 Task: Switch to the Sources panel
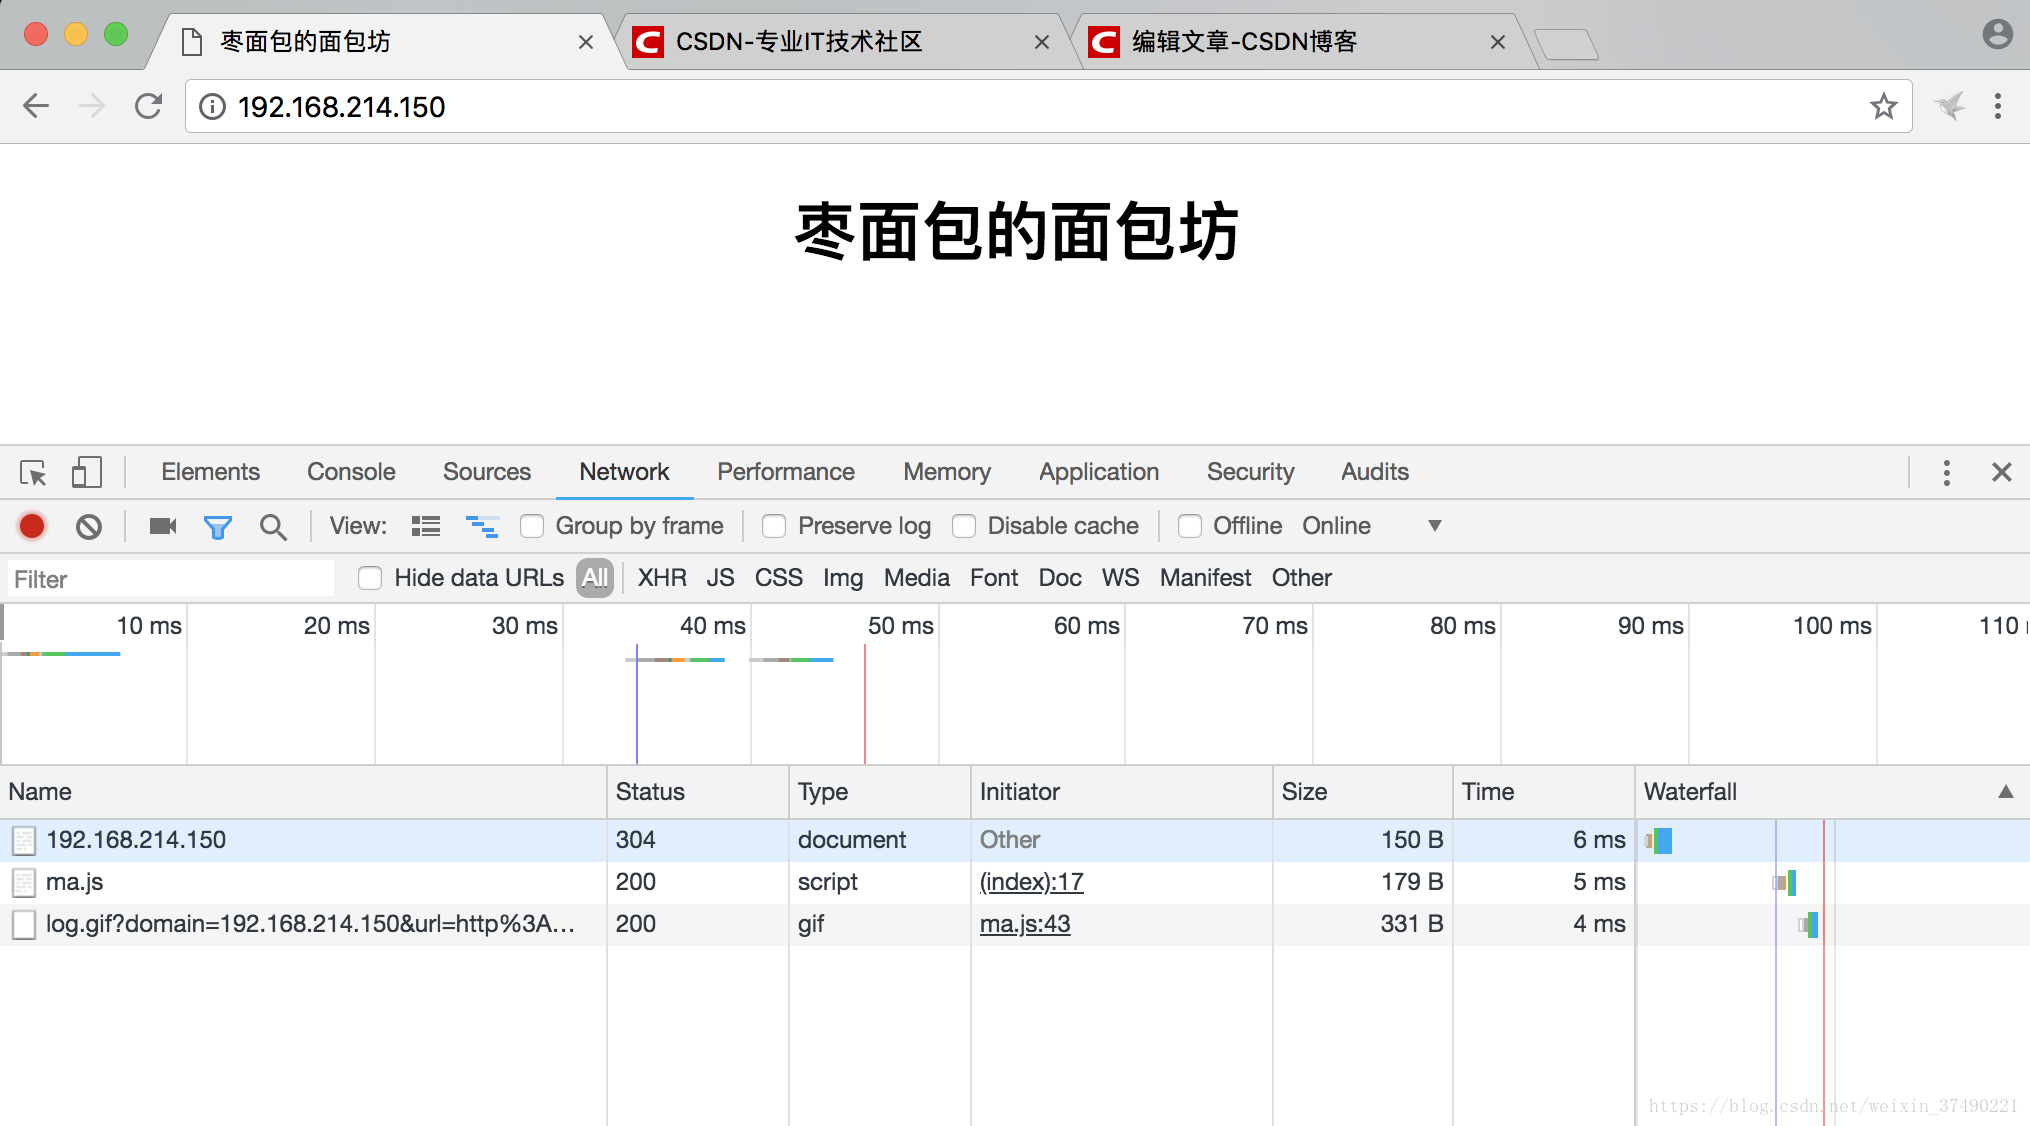pyautogui.click(x=487, y=472)
